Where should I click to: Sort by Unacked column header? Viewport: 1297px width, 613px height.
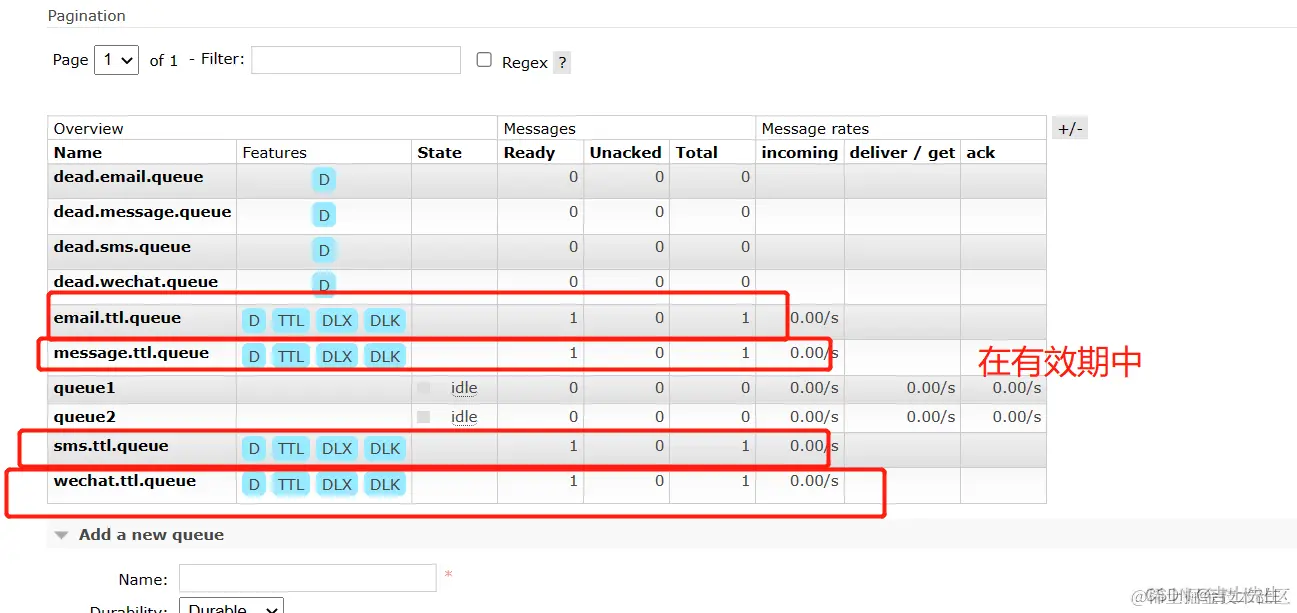click(x=625, y=153)
